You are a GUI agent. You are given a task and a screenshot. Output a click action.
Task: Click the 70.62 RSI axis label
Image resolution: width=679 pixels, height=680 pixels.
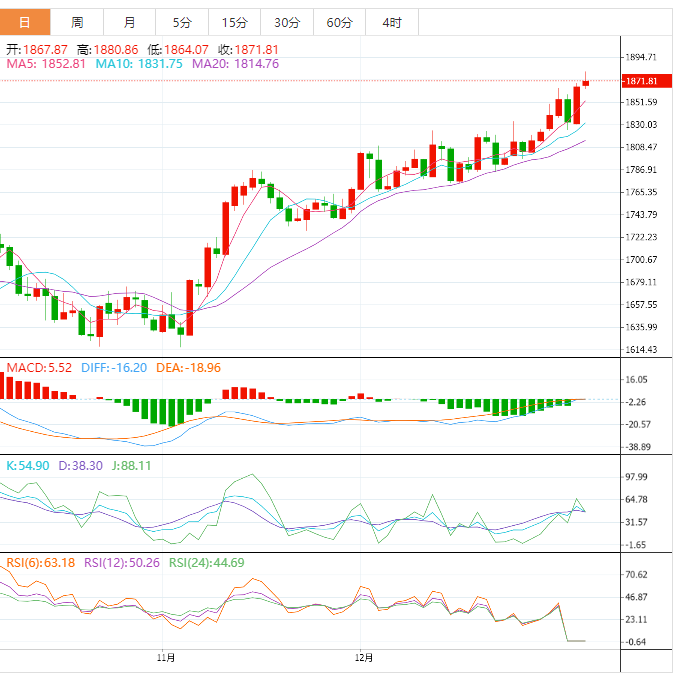click(x=636, y=575)
